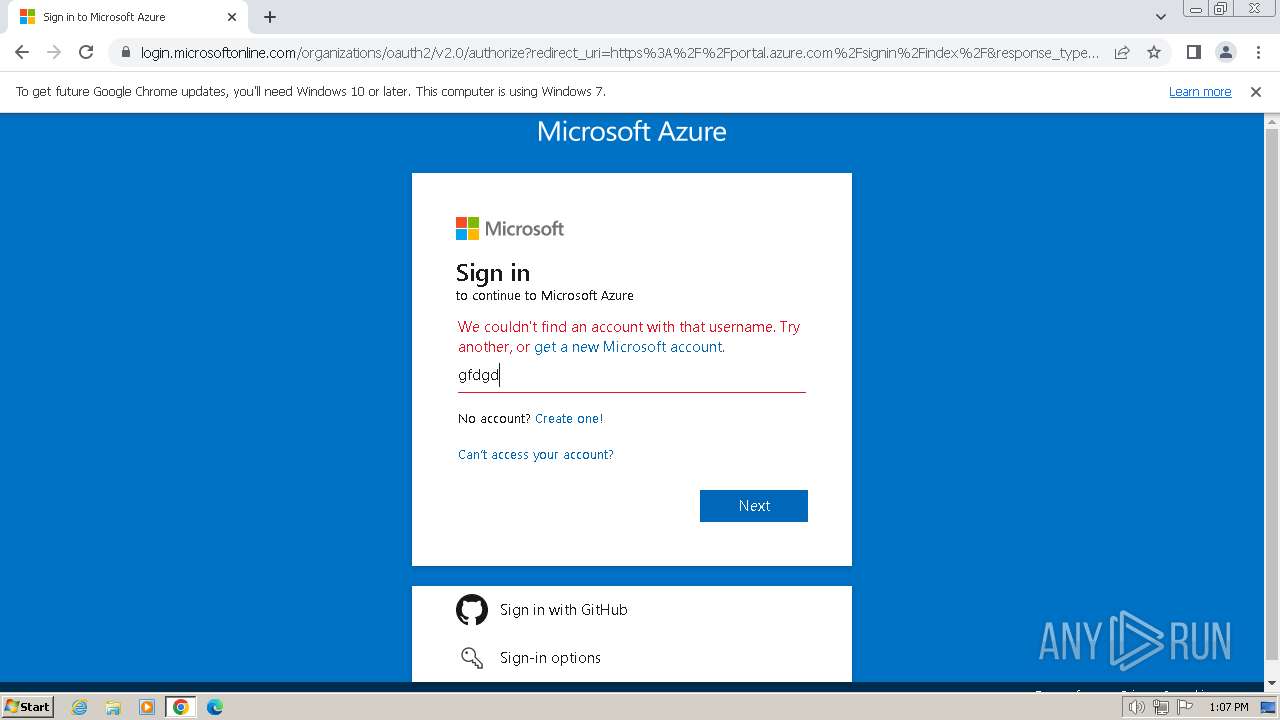Click the address bar URL

tap(619, 53)
